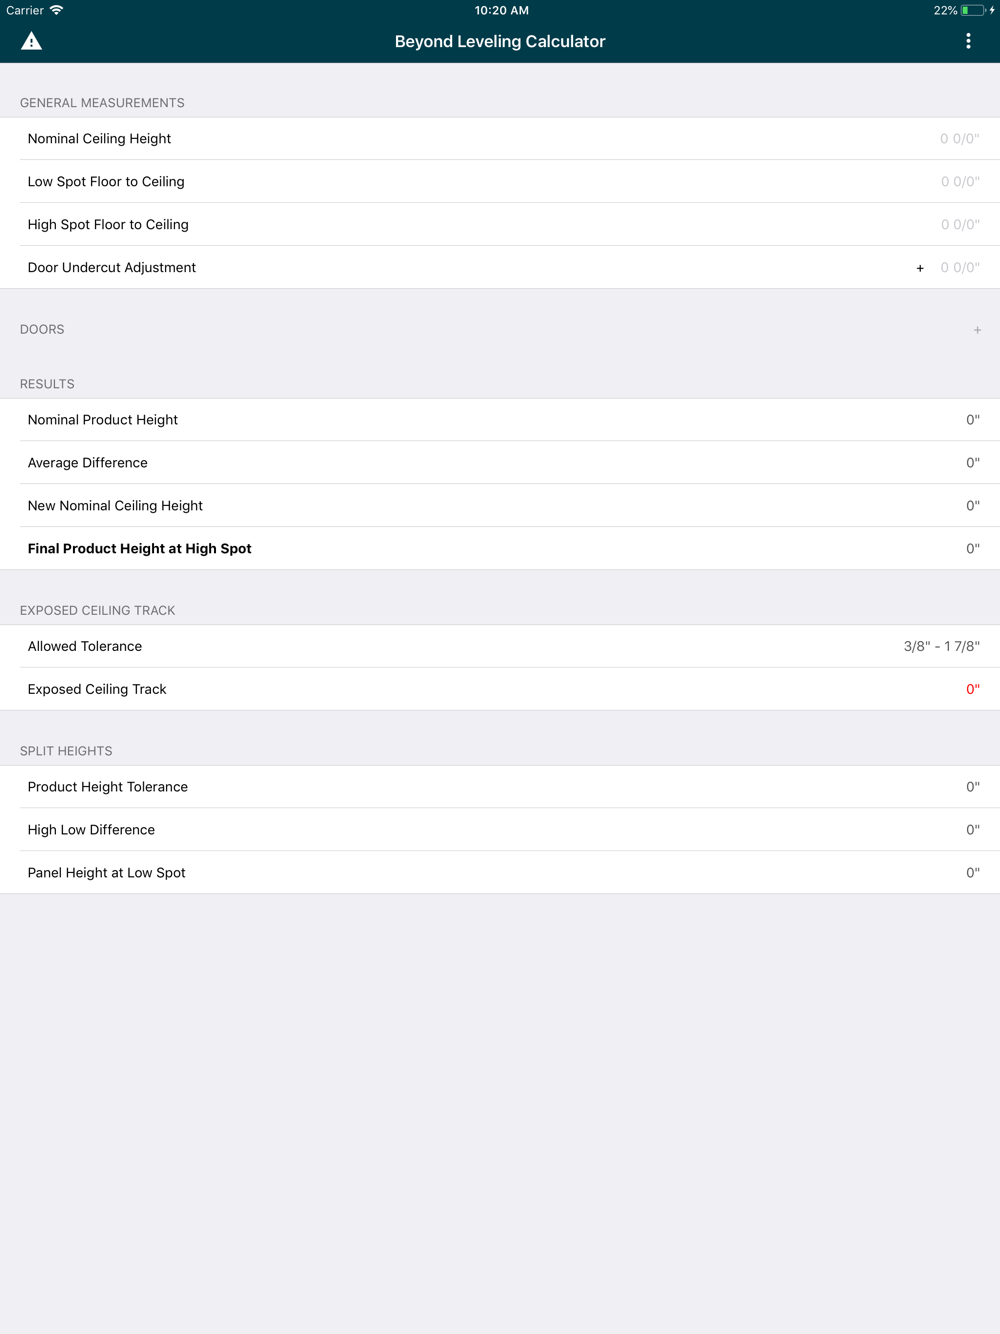Open the three-dot overflow menu
Screen dimensions: 1000x1334
click(968, 41)
